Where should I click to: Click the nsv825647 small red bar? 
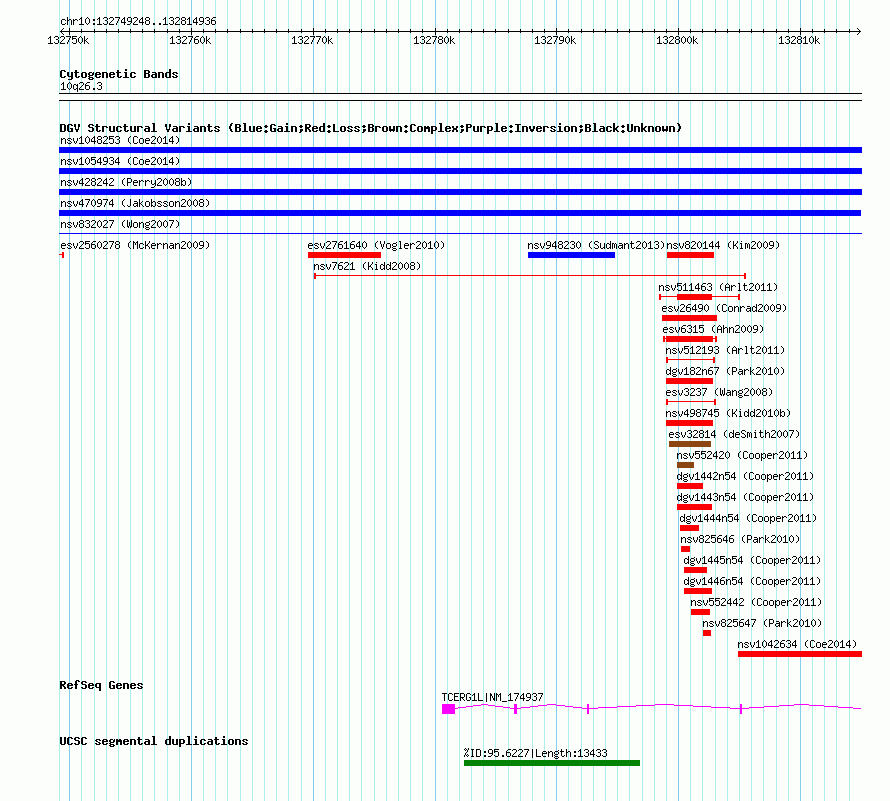point(707,633)
